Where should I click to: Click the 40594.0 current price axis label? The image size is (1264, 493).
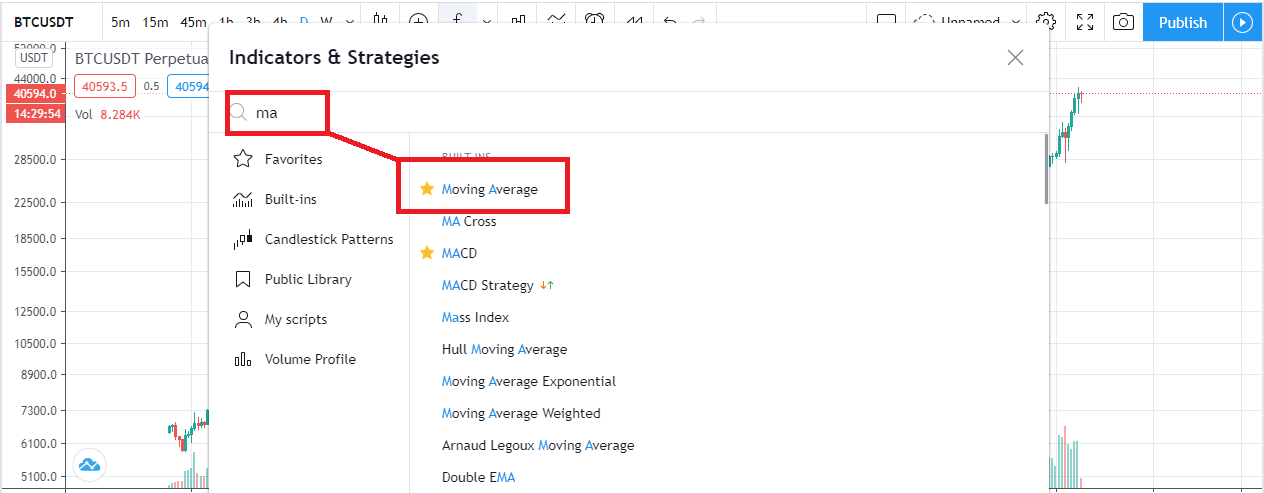pos(34,94)
